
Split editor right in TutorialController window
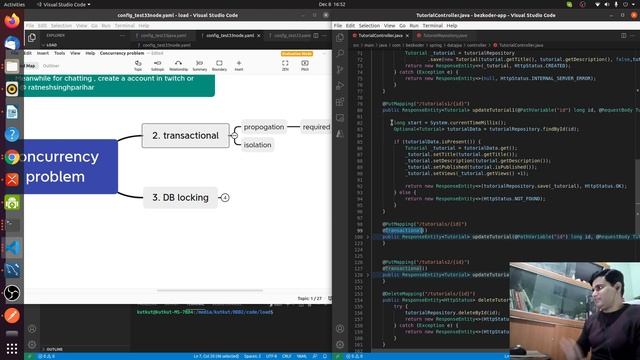[623, 36]
